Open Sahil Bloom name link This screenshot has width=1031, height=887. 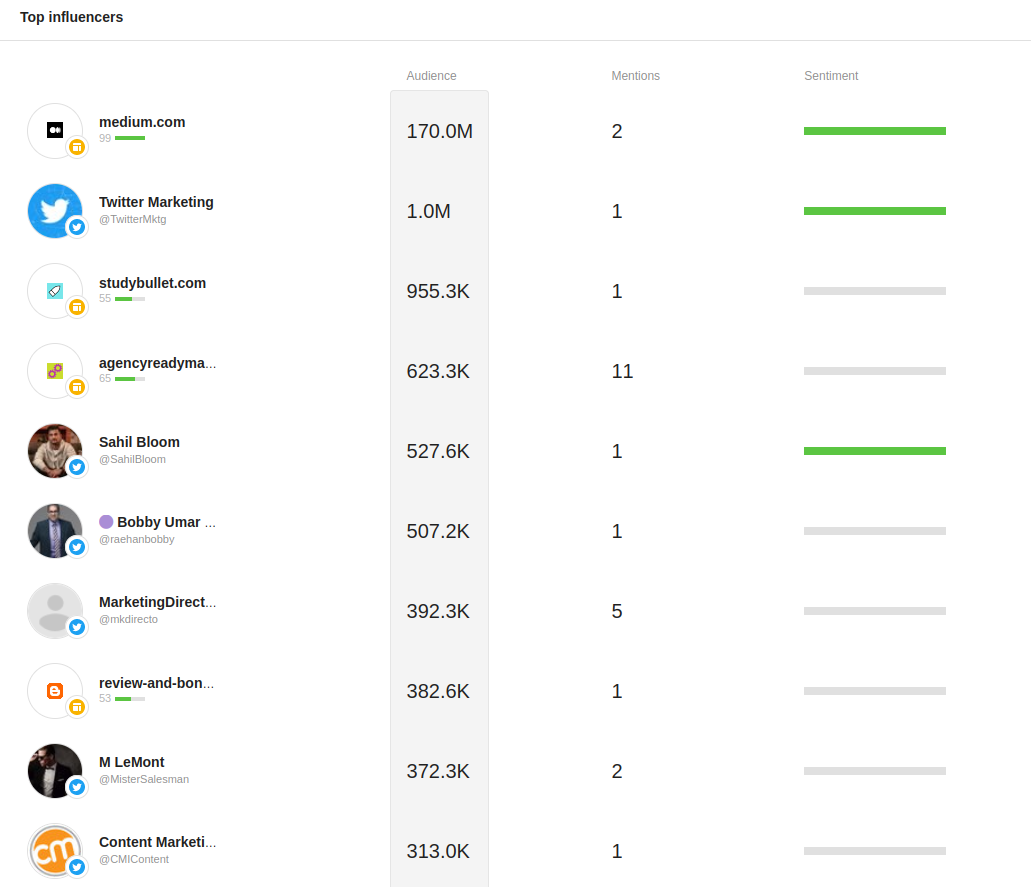pyautogui.click(x=139, y=442)
